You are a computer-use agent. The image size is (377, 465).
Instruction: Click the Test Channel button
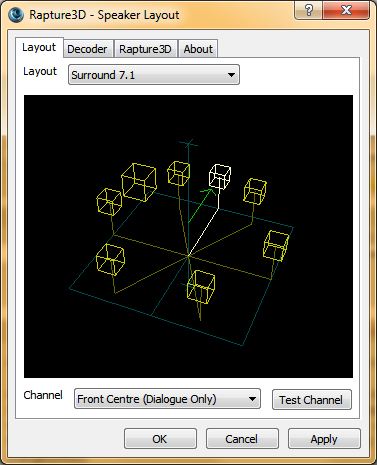[312, 399]
